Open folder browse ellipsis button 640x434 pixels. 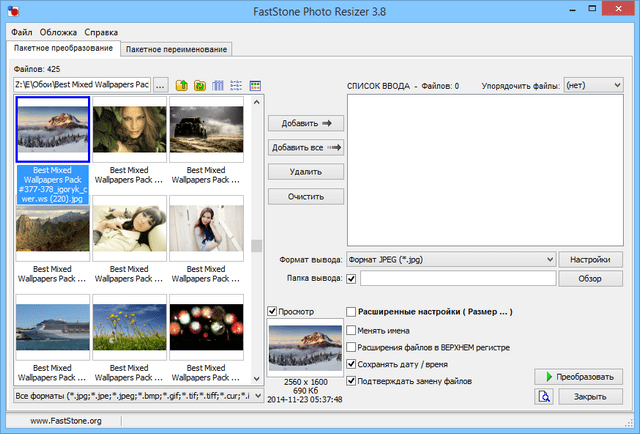click(162, 86)
